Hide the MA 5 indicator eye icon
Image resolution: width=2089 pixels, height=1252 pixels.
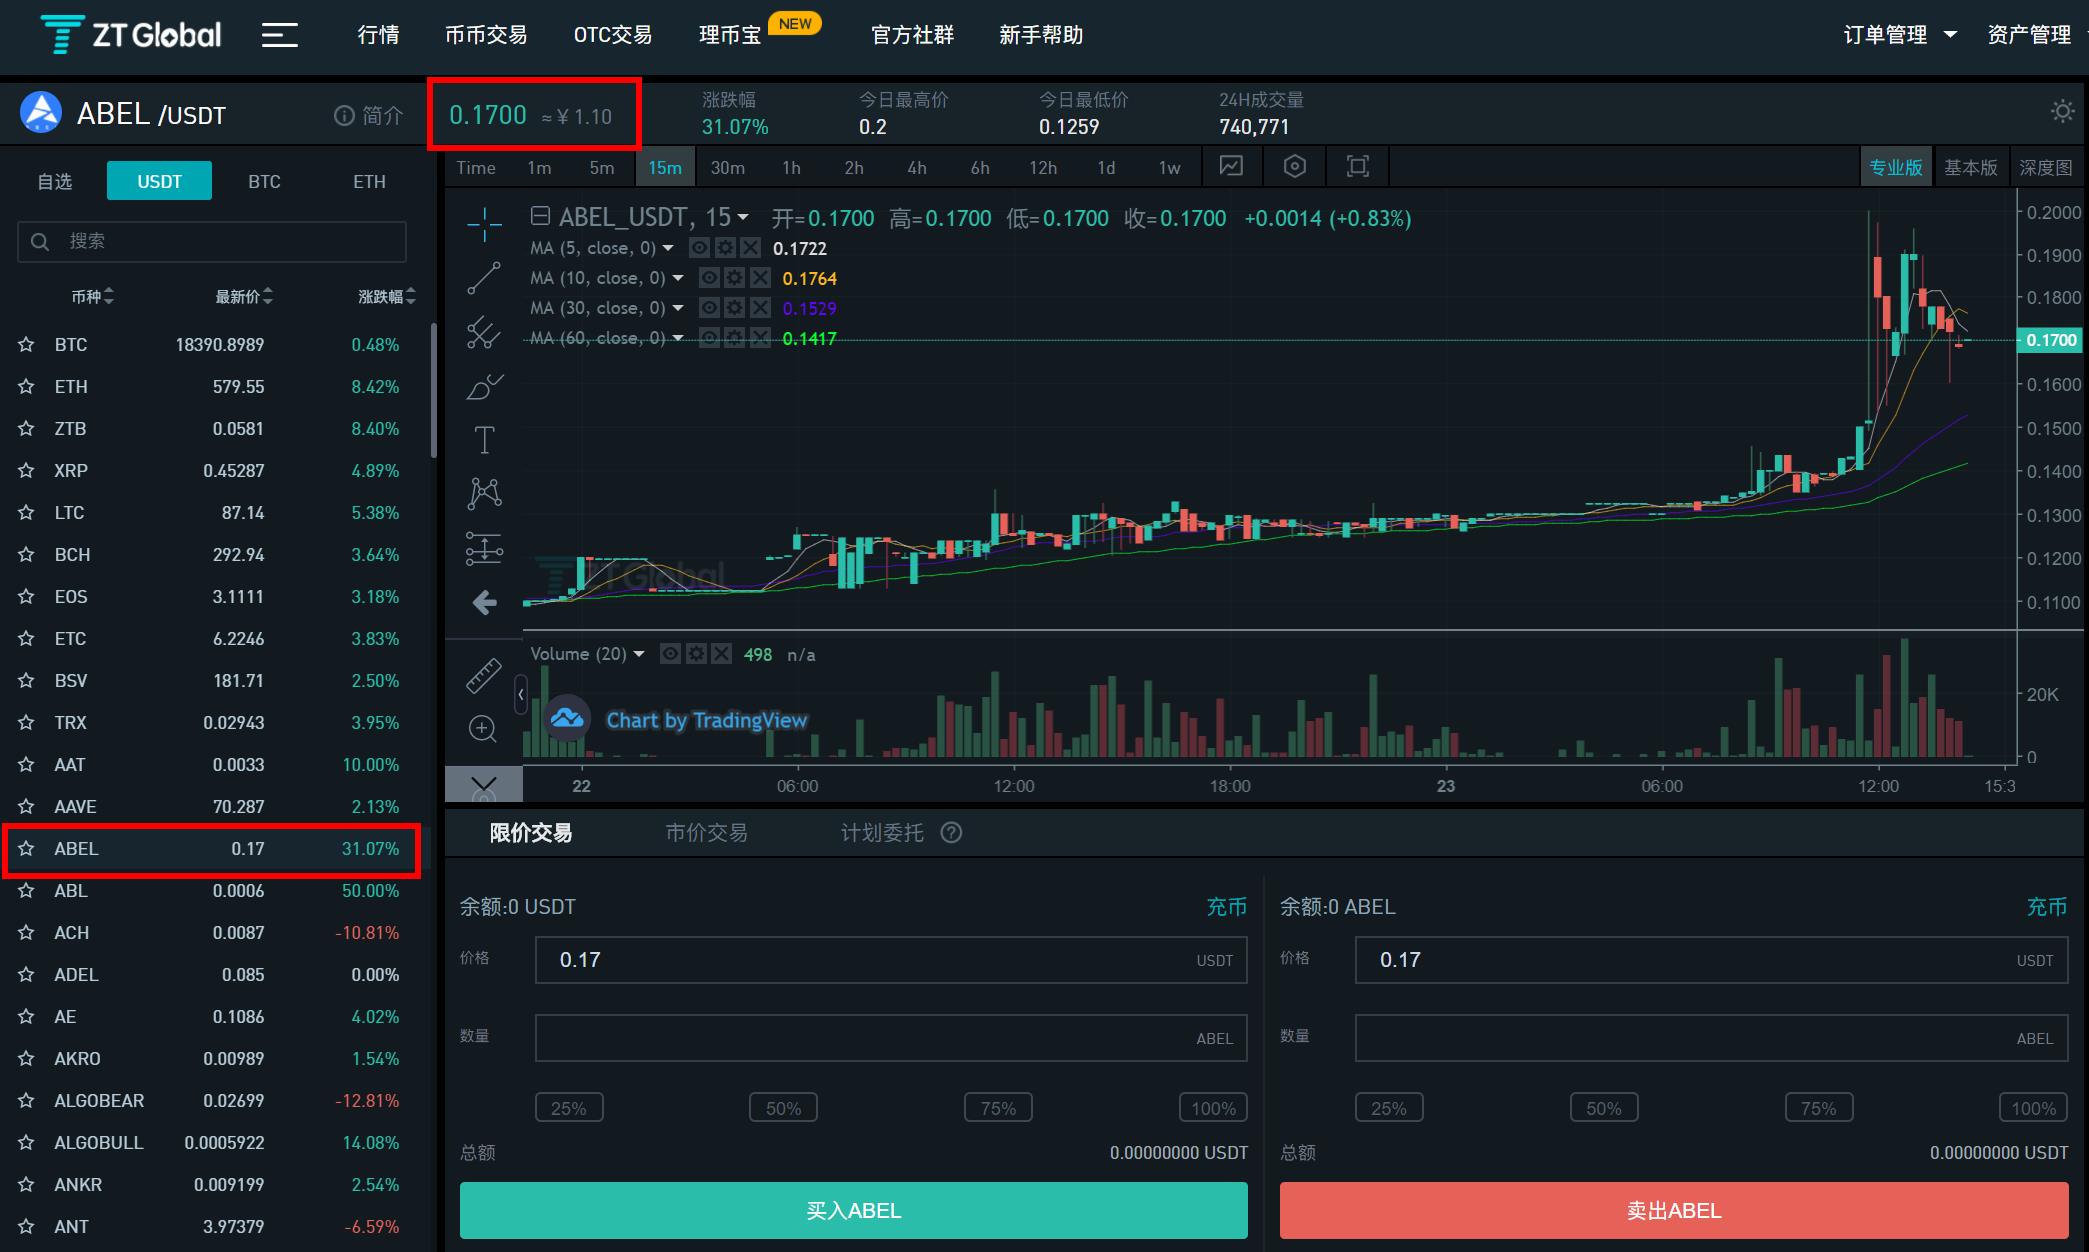[700, 248]
